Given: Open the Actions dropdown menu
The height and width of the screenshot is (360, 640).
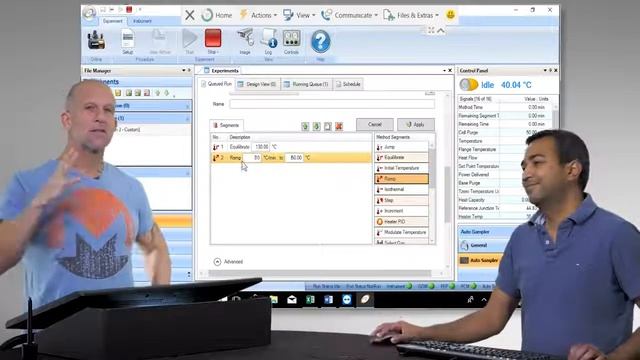Looking at the screenshot, I should click(x=258, y=15).
